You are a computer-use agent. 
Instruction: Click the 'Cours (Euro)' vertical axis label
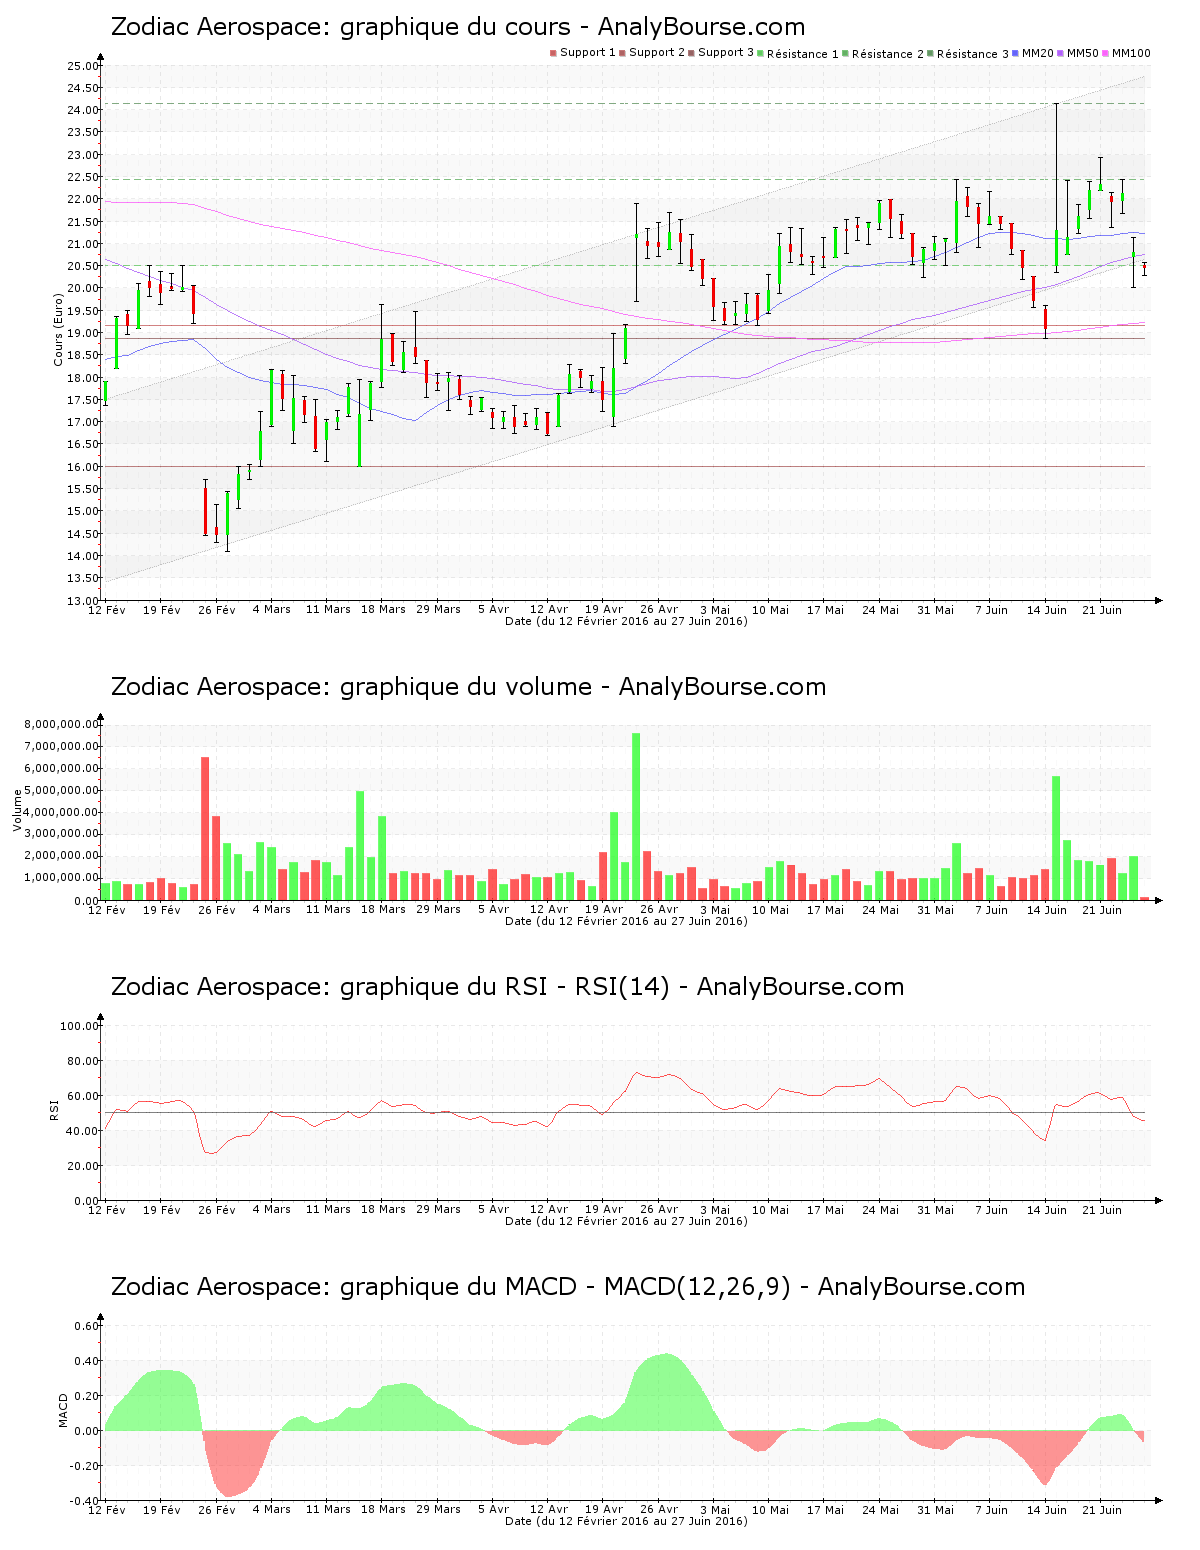pyautogui.click(x=58, y=329)
